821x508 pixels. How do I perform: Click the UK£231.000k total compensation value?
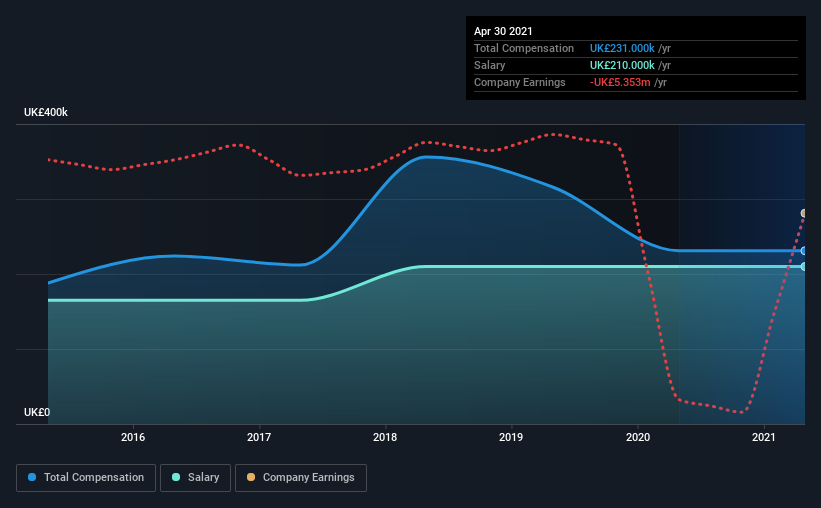[x=622, y=48]
